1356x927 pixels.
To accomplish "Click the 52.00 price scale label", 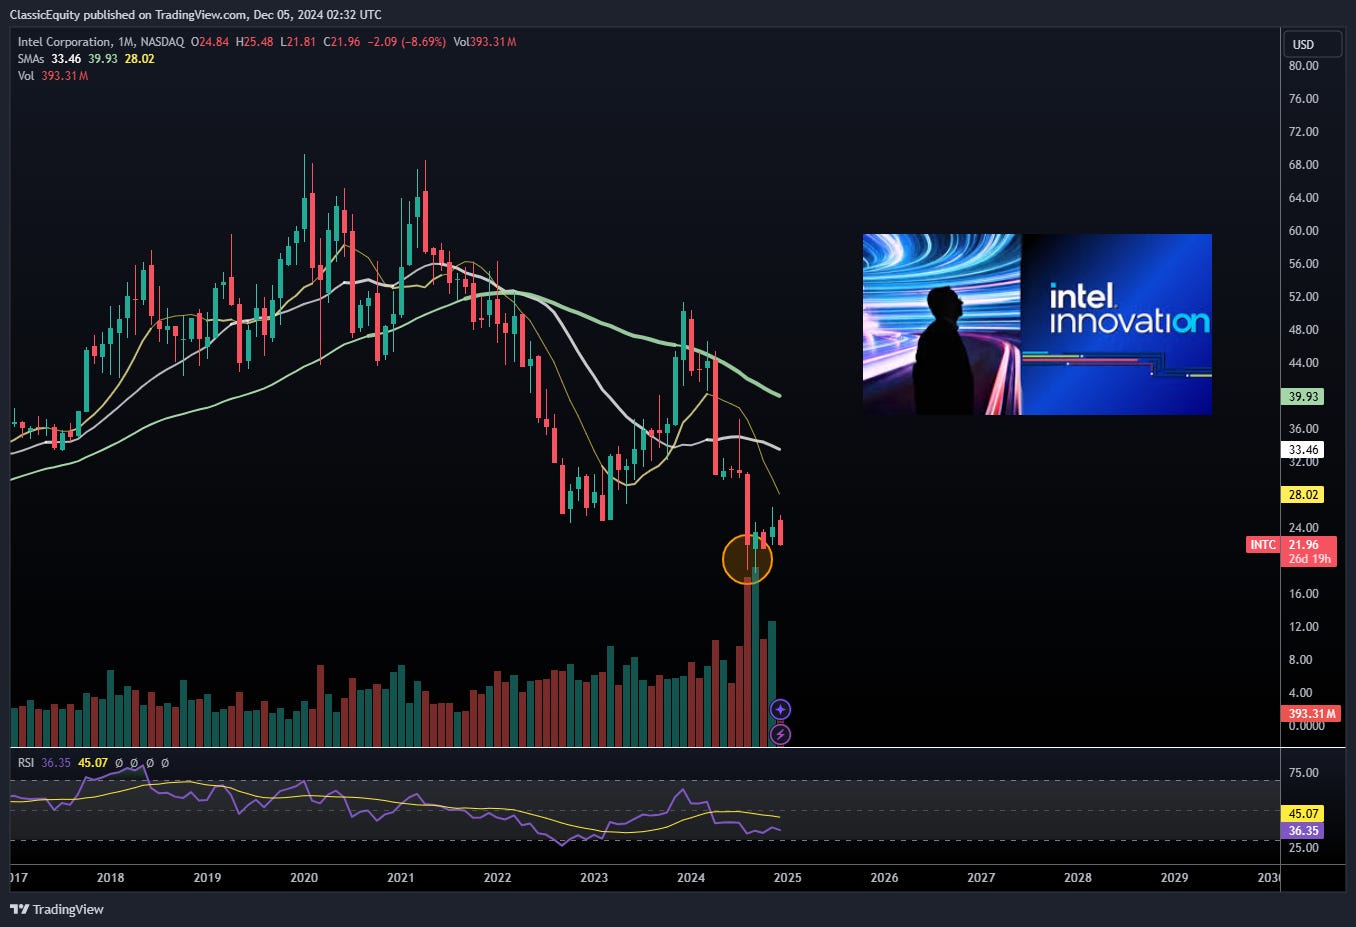I will tap(1303, 297).
